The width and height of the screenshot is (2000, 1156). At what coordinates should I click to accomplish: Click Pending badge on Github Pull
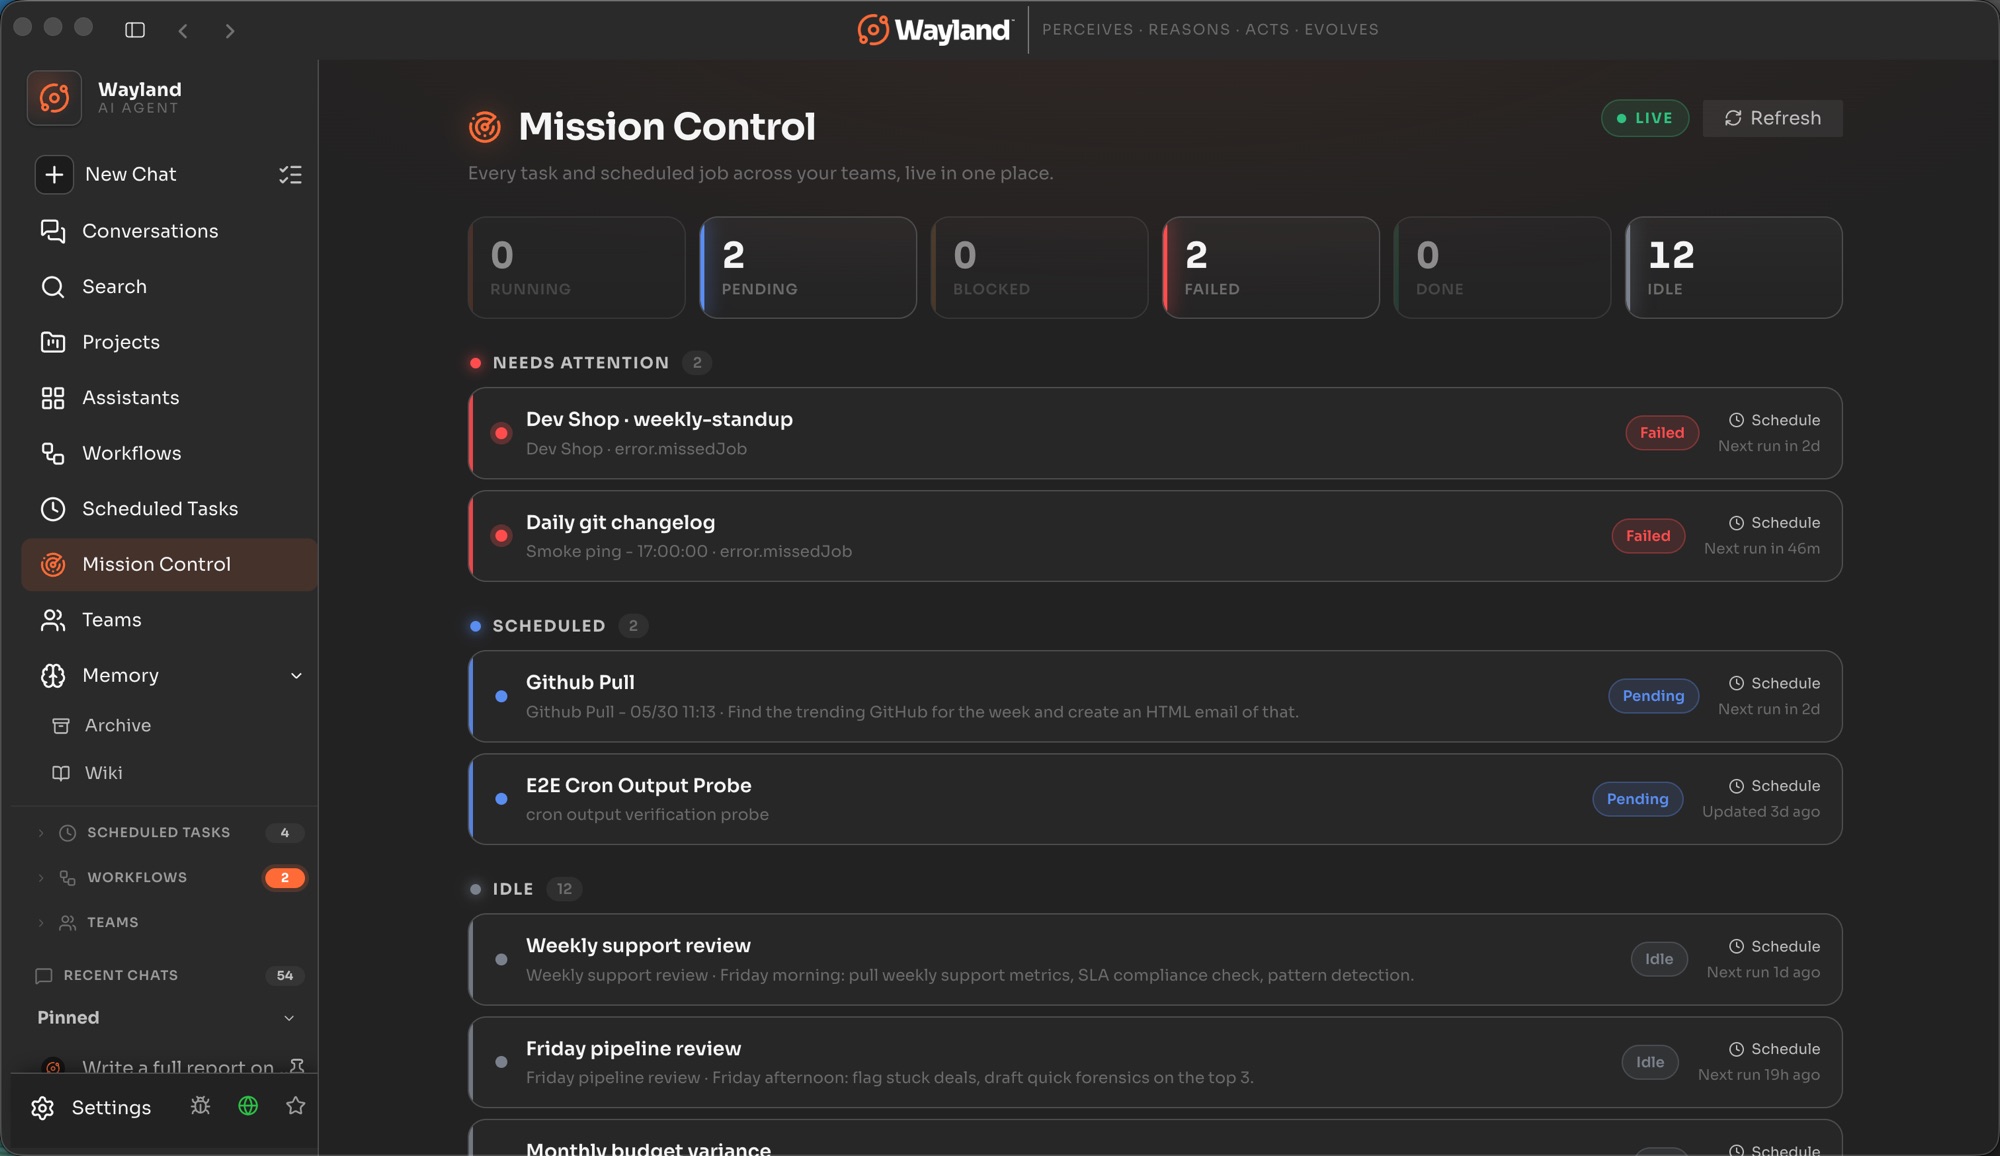click(x=1653, y=696)
